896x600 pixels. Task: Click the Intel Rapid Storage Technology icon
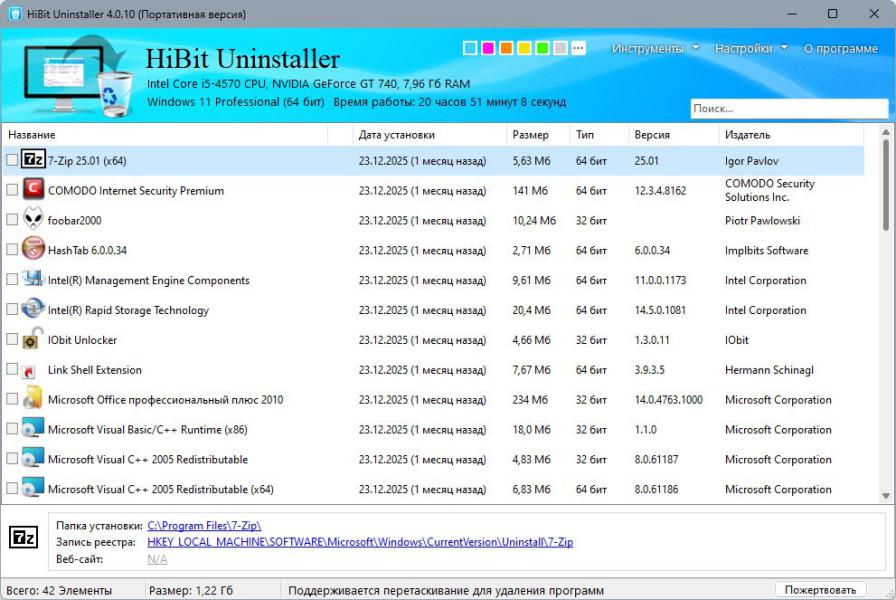[33, 310]
